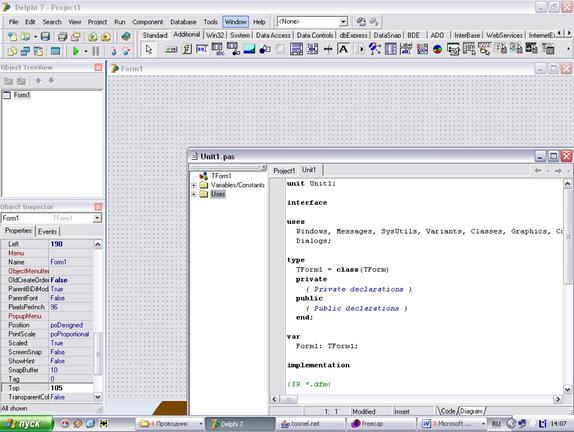Click Add file to project icon
Viewport: 574px width, 432px height.
pyautogui.click(x=93, y=36)
